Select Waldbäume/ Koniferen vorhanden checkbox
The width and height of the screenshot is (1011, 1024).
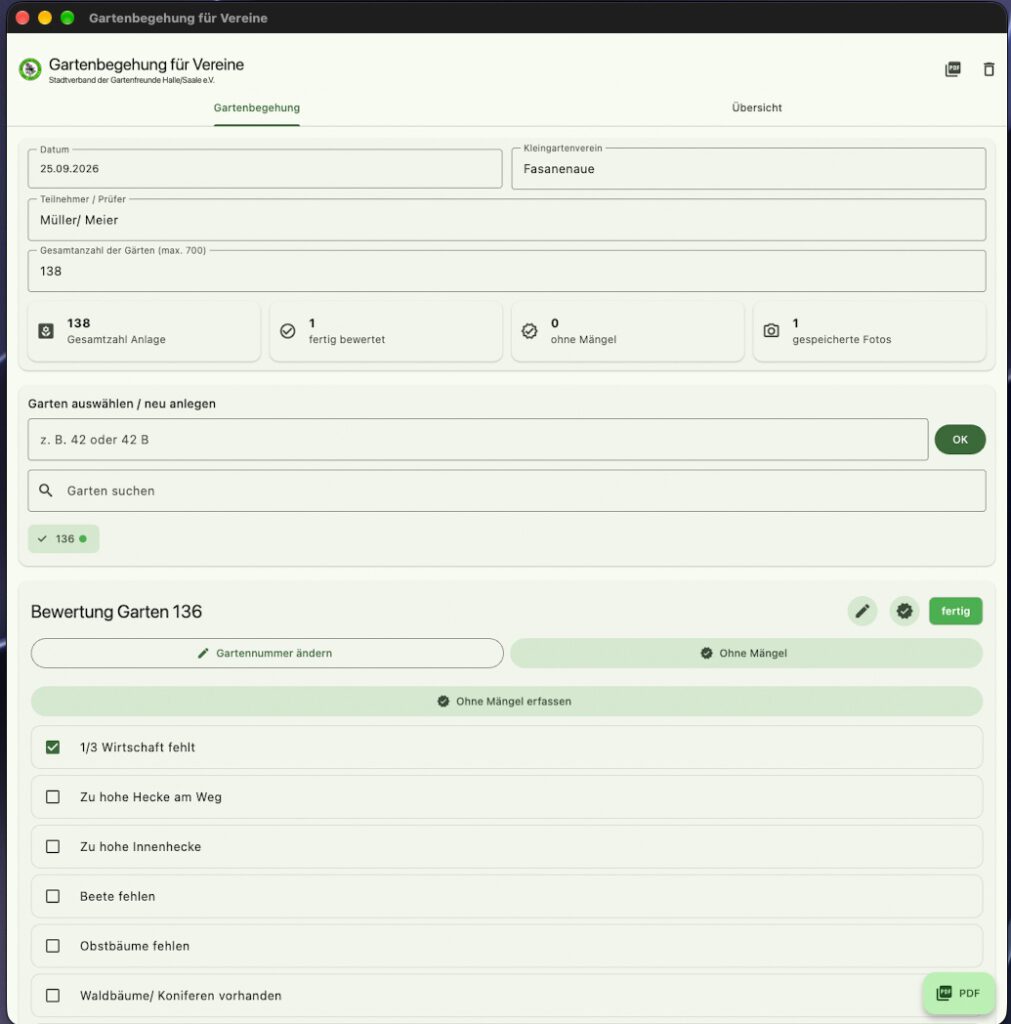pyautogui.click(x=53, y=995)
